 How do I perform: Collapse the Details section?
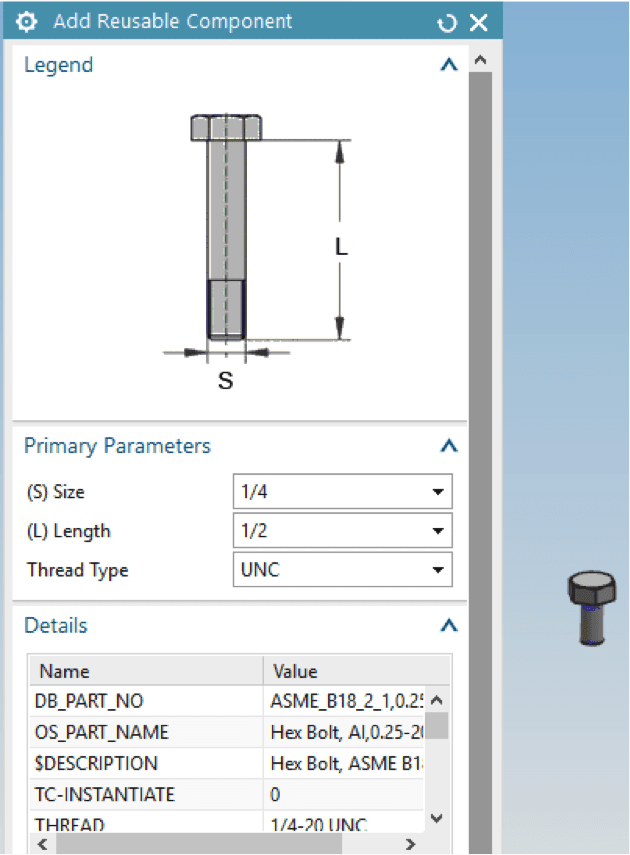(448, 625)
